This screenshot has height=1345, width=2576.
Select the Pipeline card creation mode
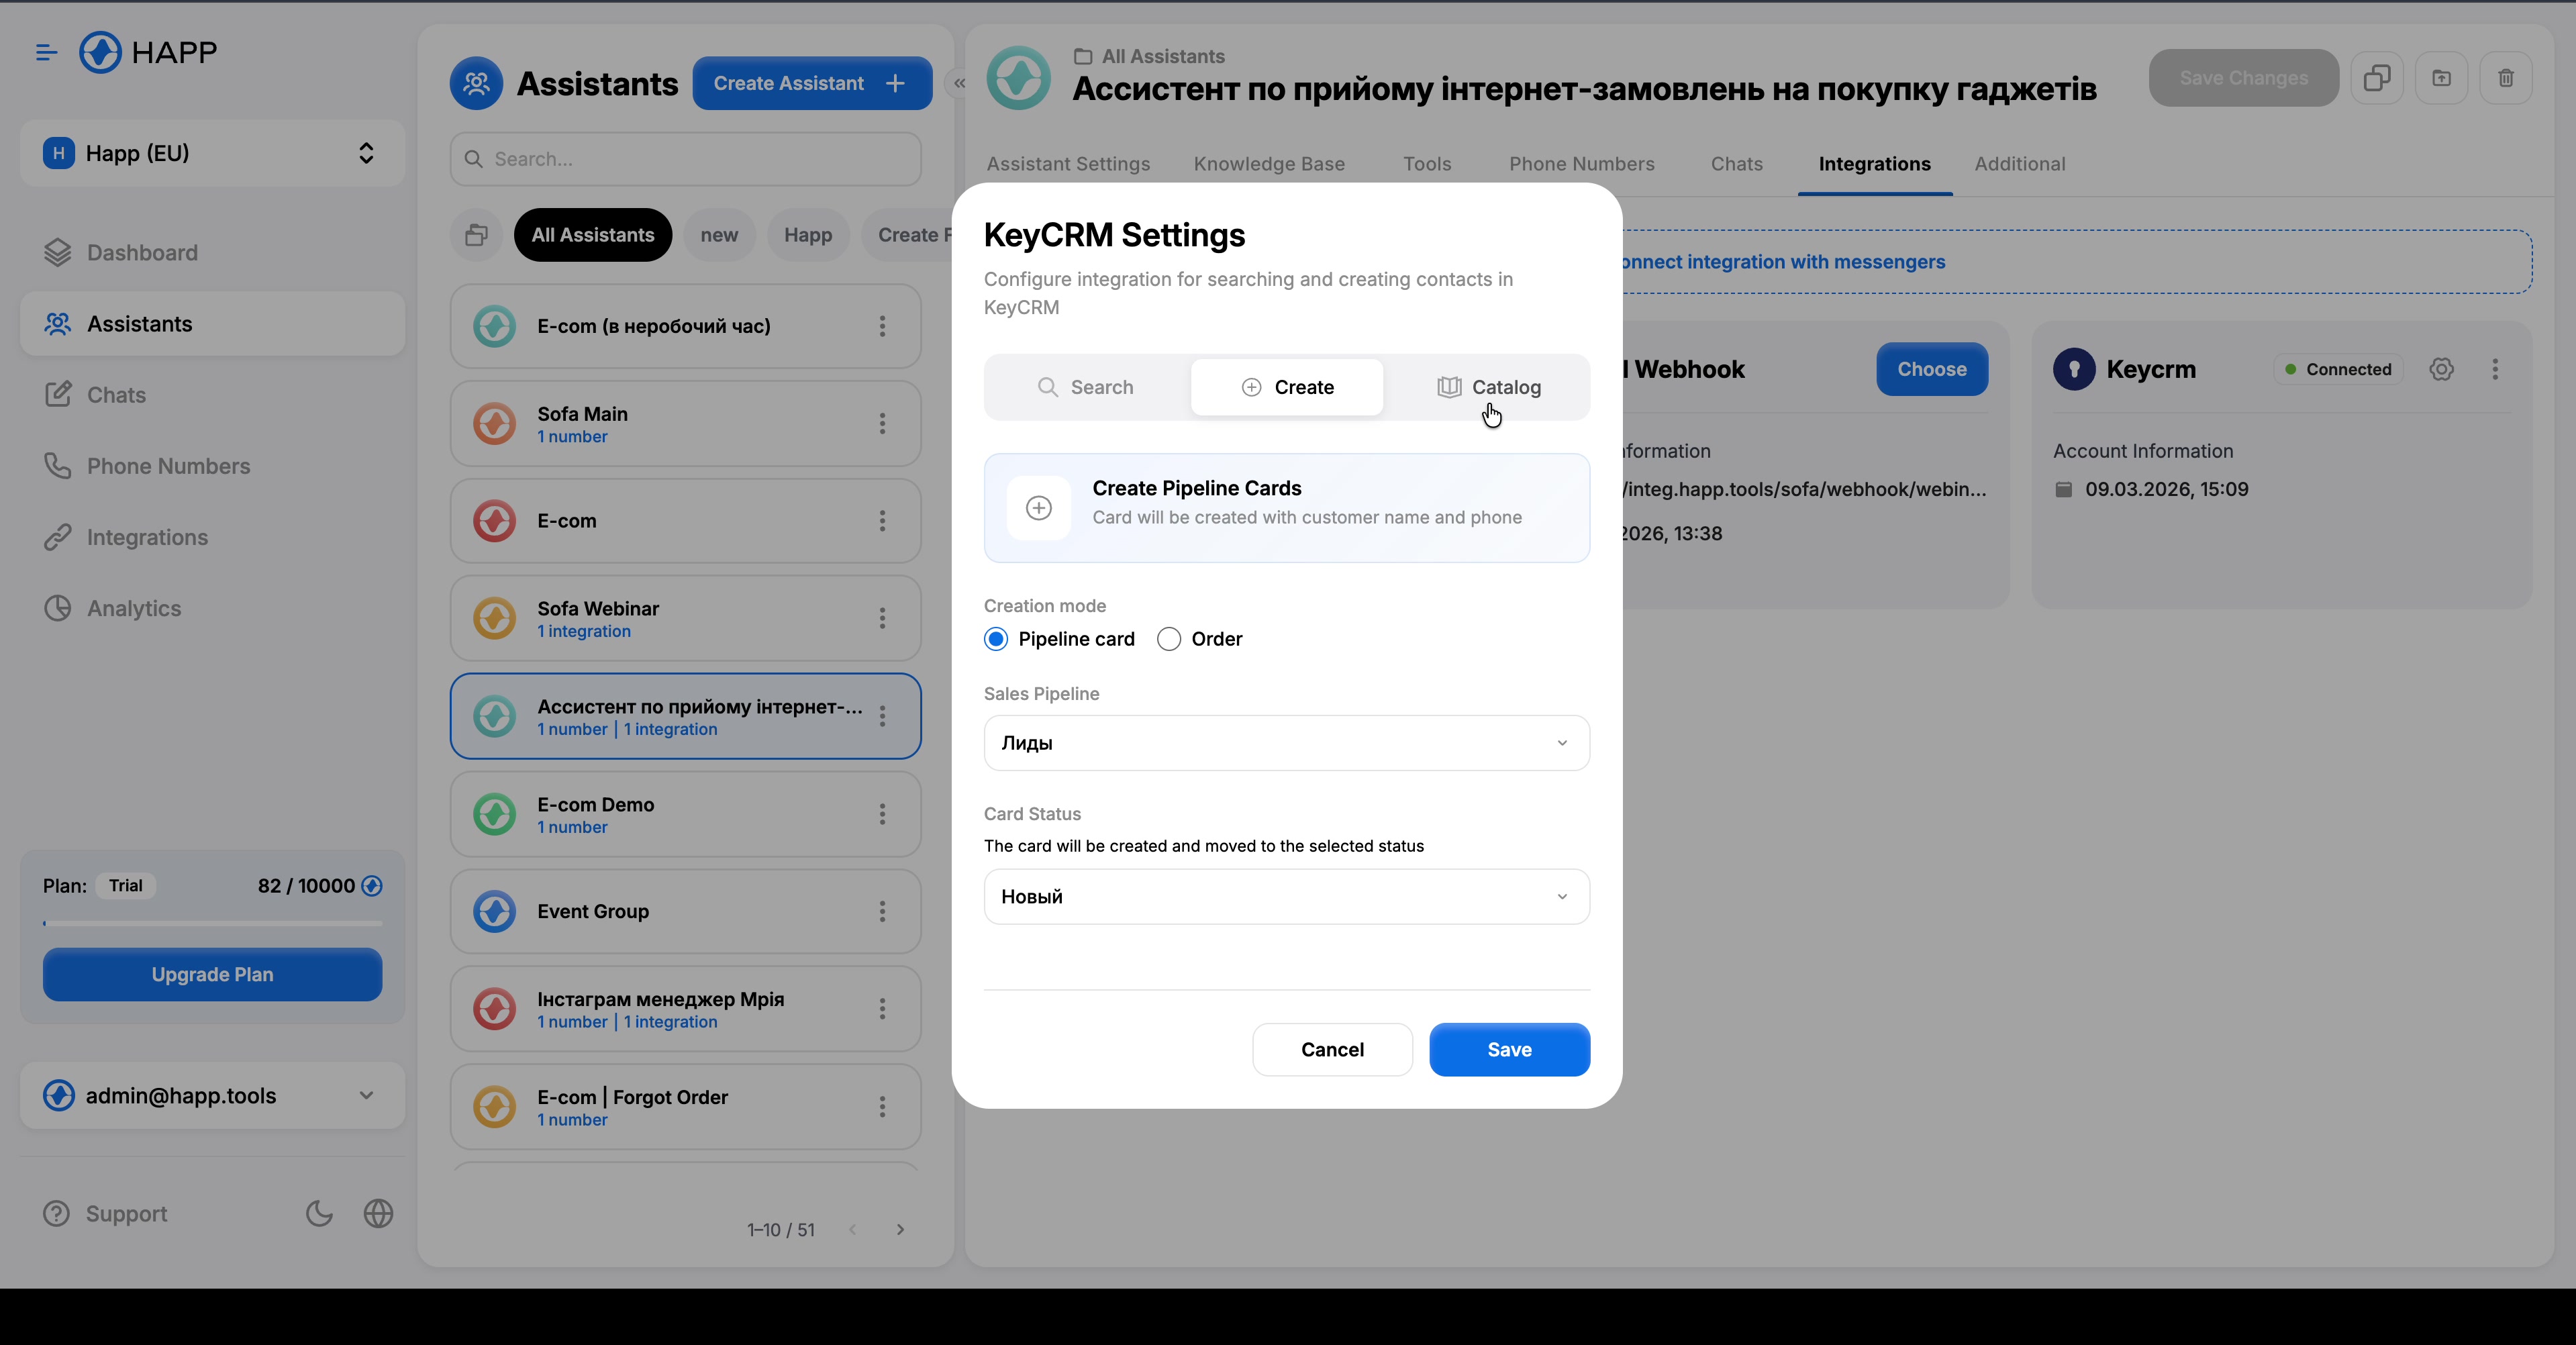(x=996, y=639)
